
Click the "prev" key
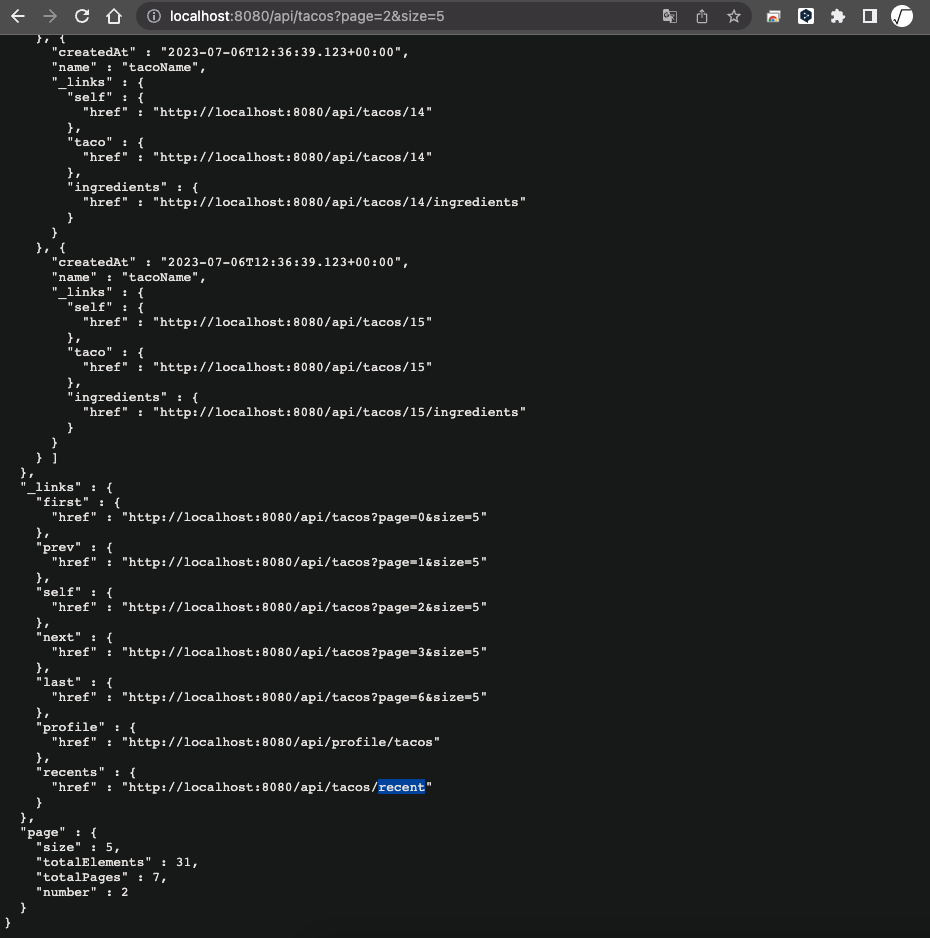pos(59,547)
